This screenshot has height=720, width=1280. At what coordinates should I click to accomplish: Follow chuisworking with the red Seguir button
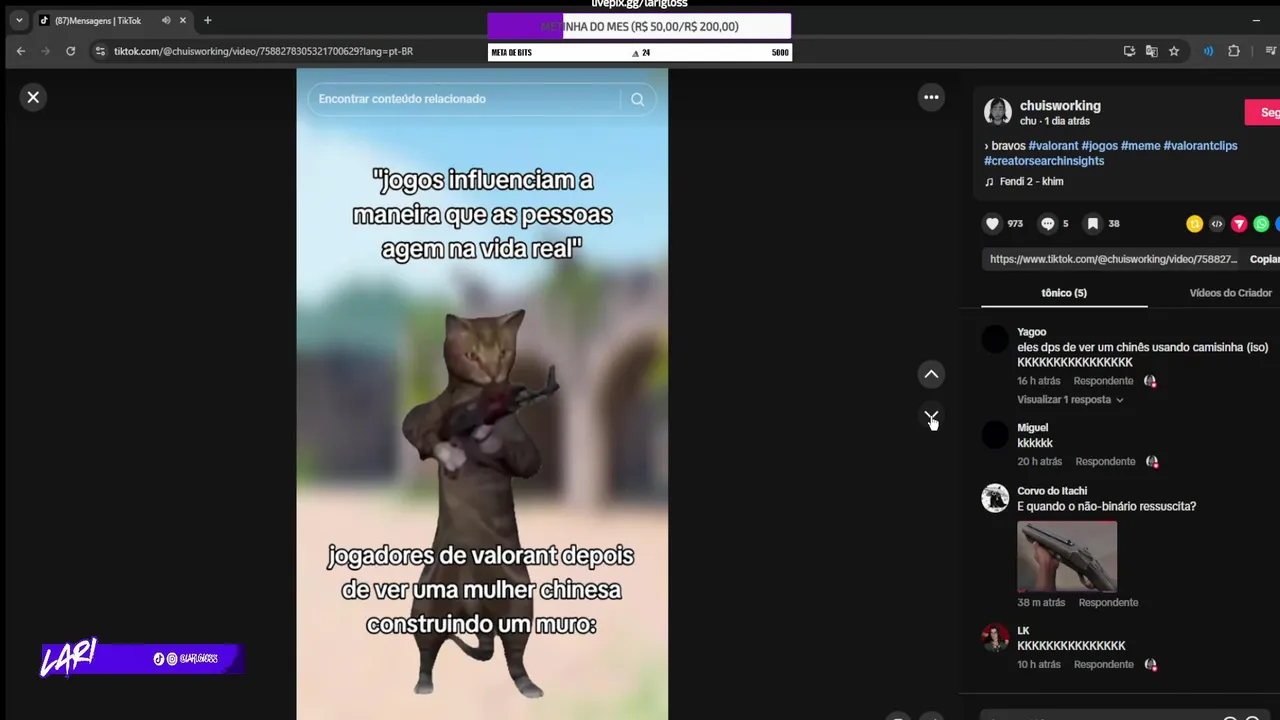coord(1262,112)
